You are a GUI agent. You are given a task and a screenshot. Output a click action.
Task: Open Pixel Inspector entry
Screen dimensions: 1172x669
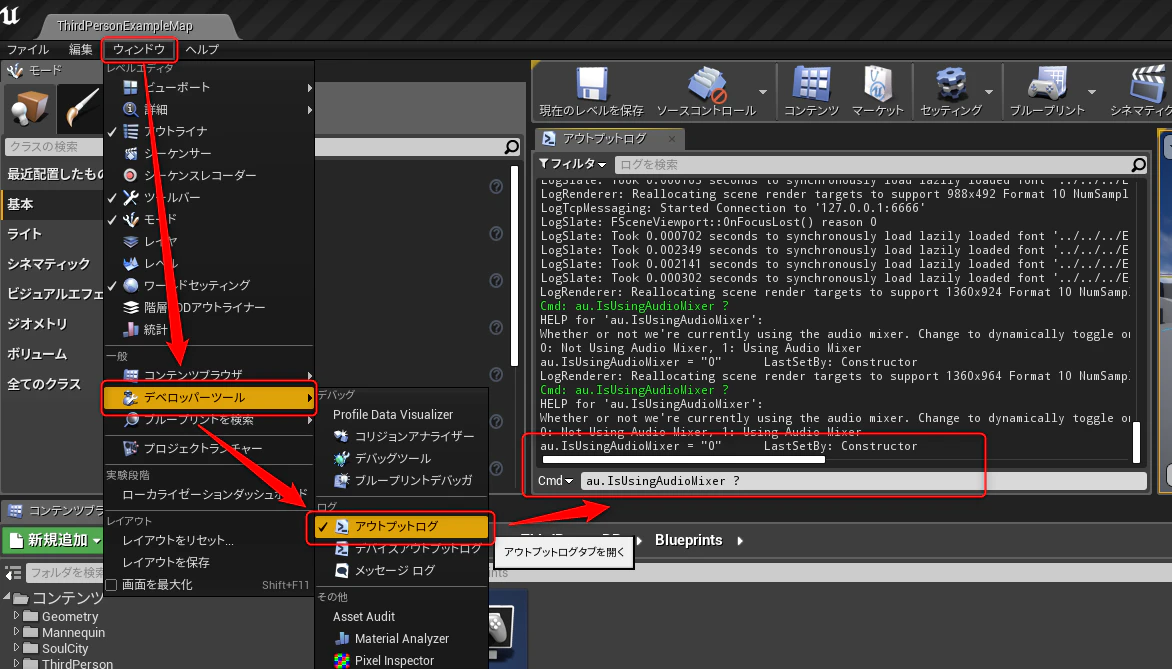394,661
